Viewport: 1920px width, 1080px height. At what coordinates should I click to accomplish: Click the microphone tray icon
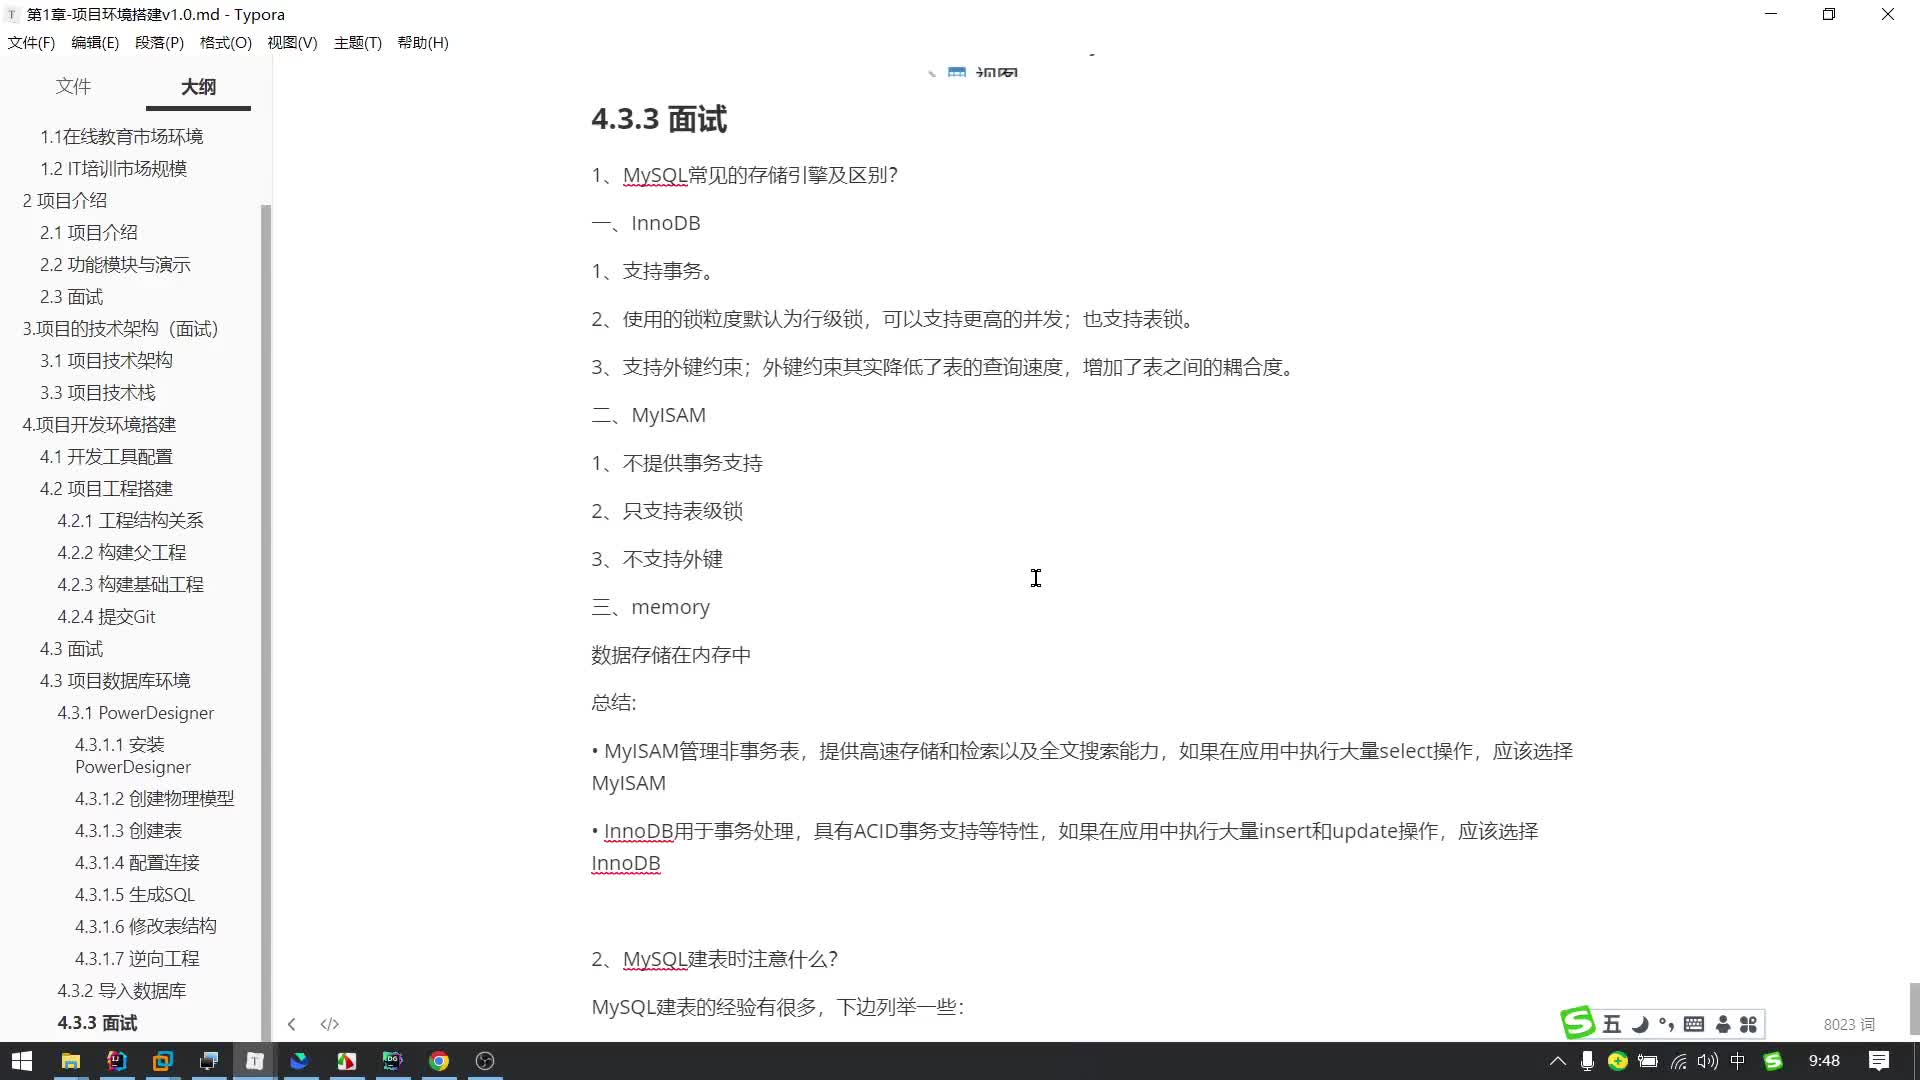(x=1587, y=1061)
